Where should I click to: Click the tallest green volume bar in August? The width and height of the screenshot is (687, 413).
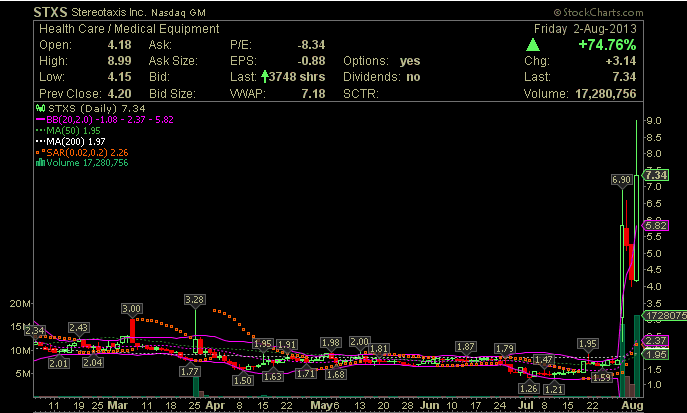pyautogui.click(x=637, y=356)
